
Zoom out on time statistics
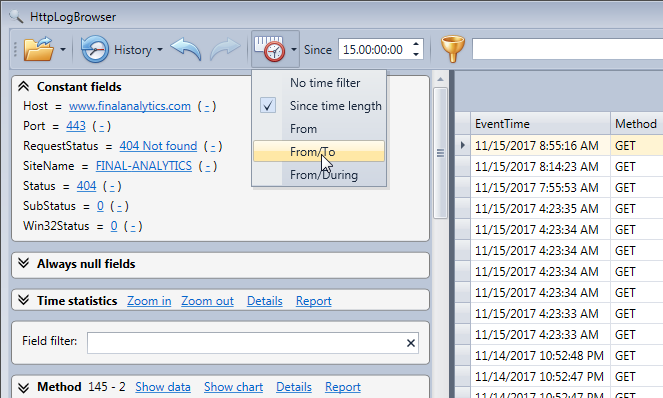(x=207, y=301)
